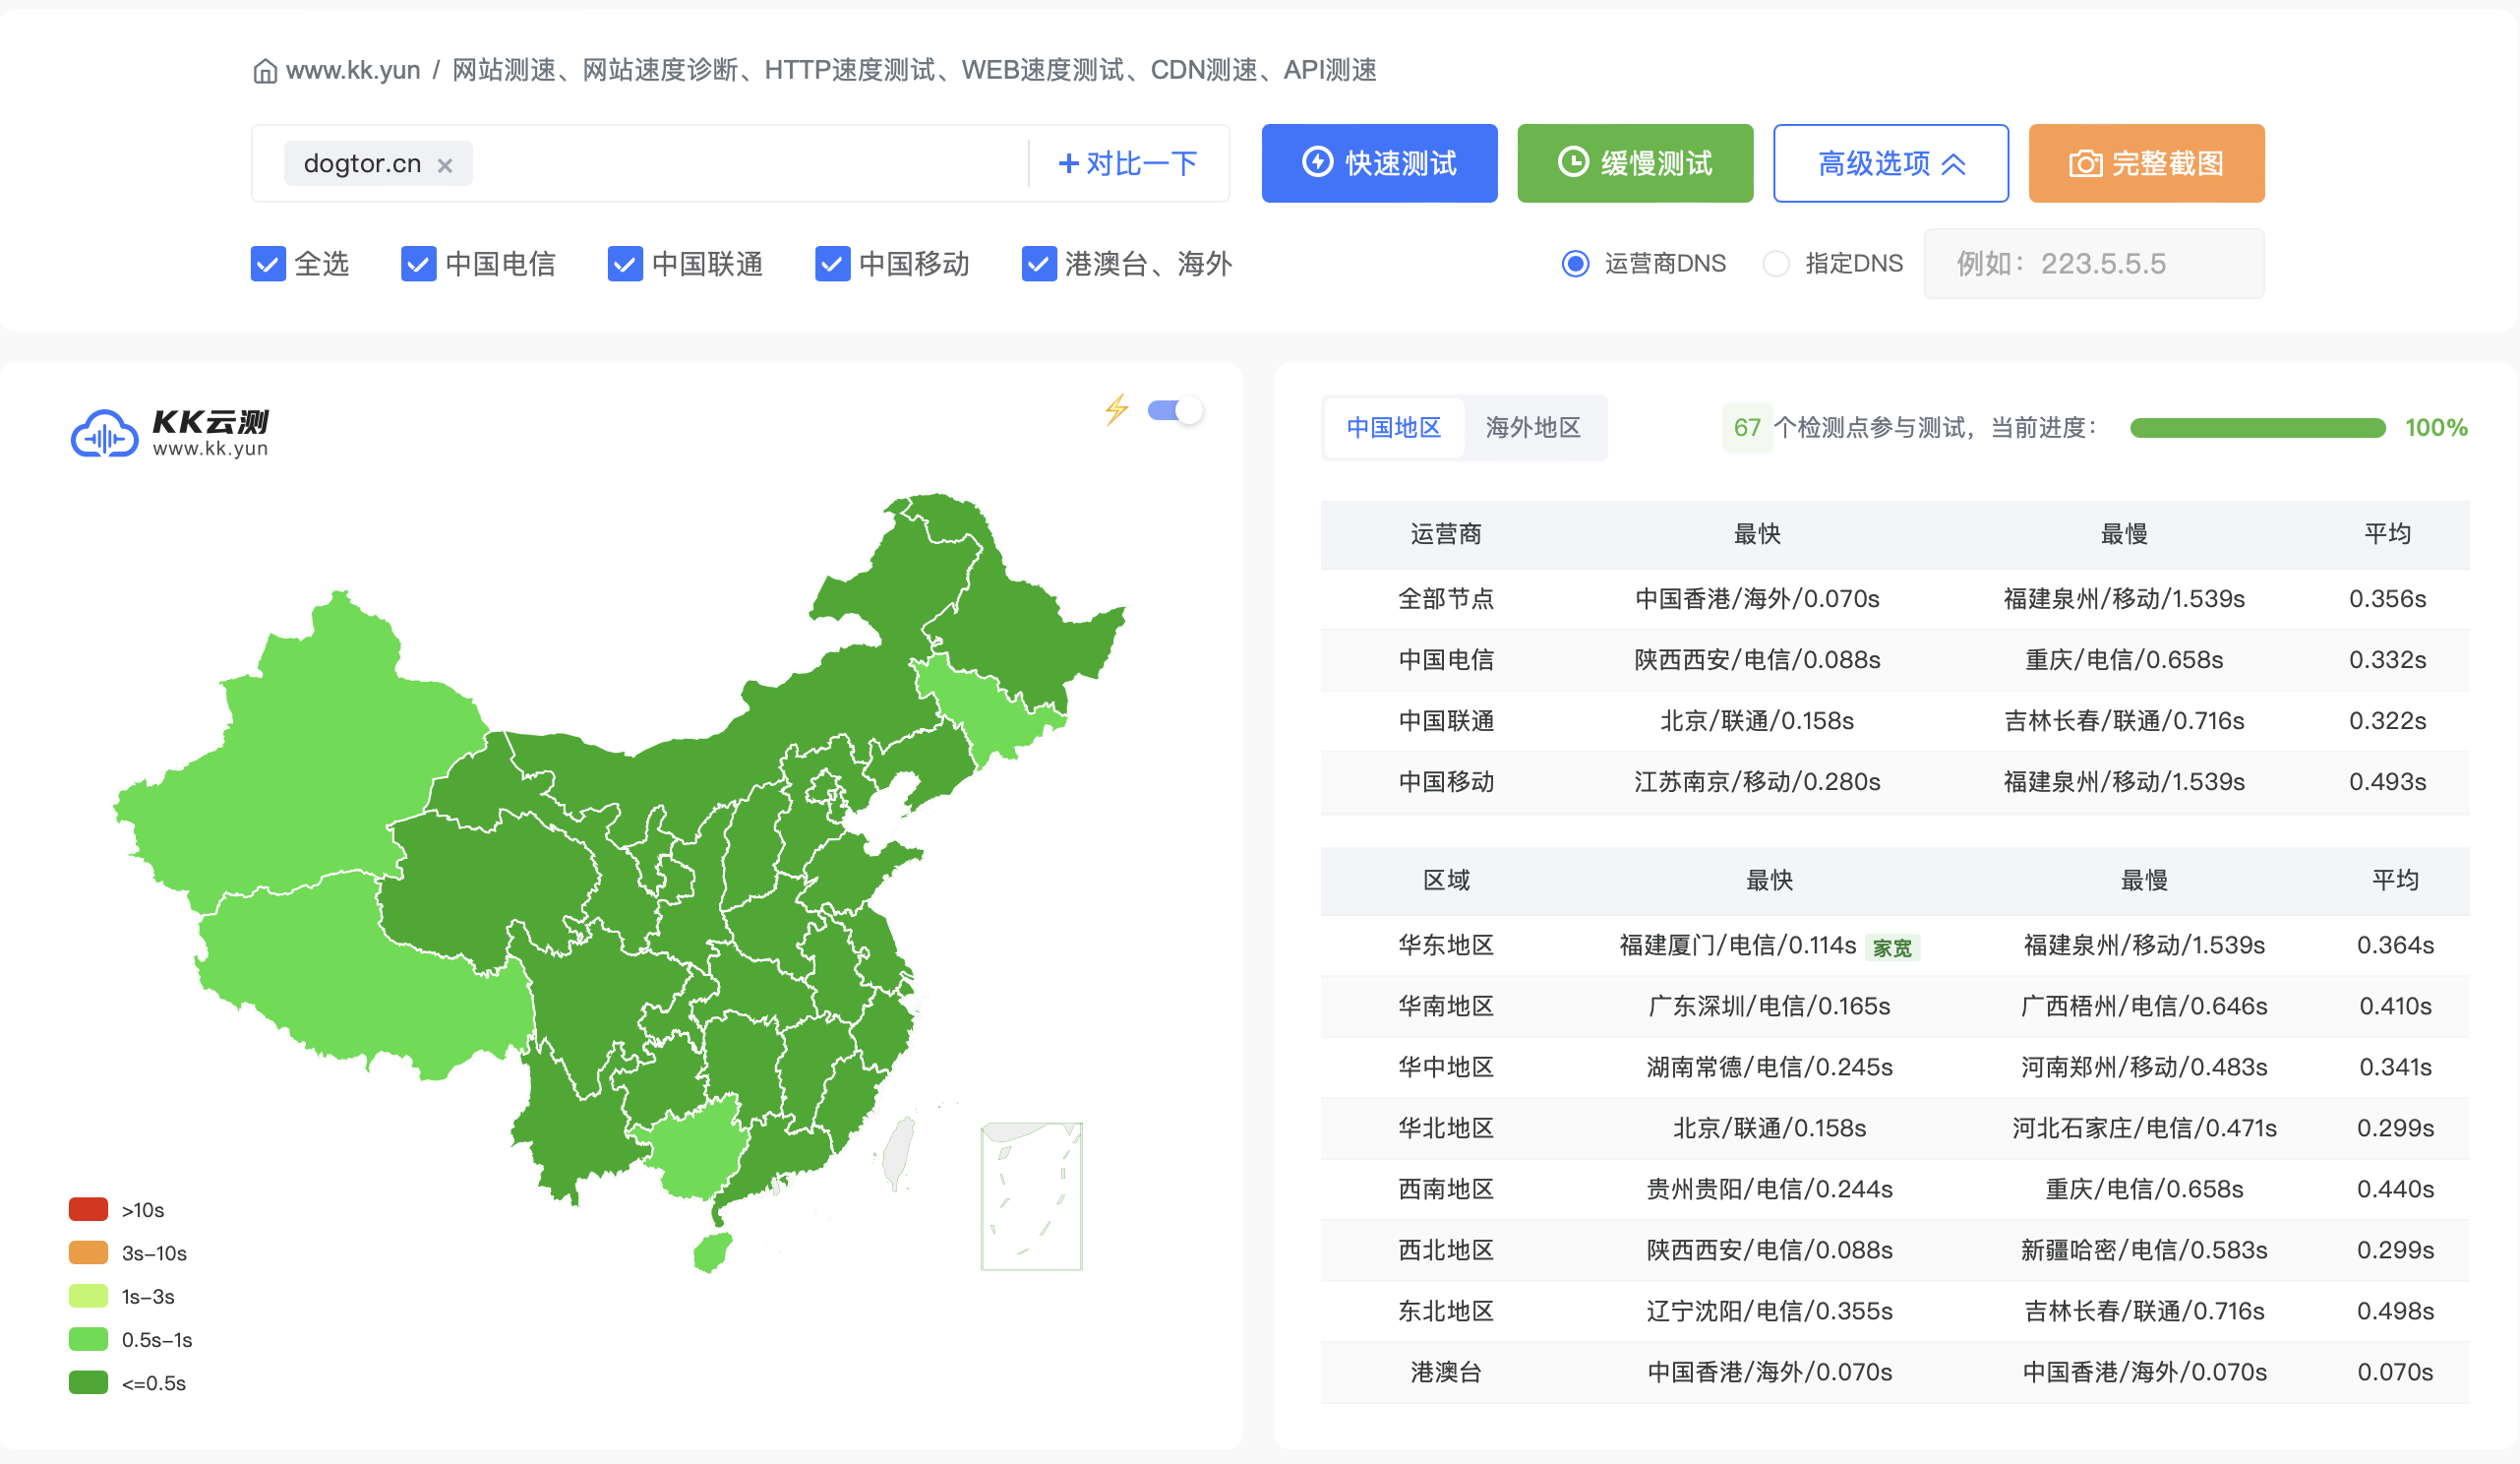Click 陕西西安/电信/0.088s in 中国电信 row
Viewport: 2520px width, 1464px height.
(x=1757, y=660)
